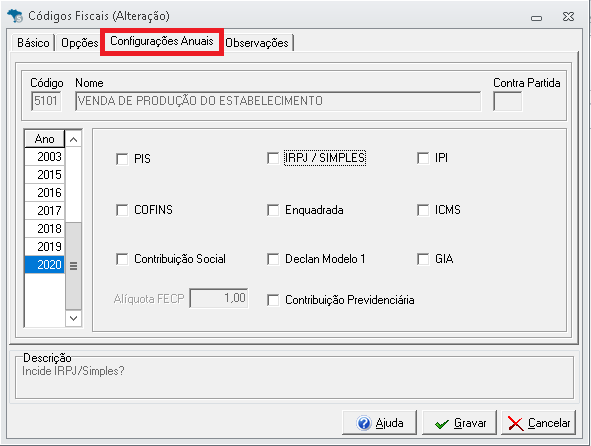Click the red X Cancelar icon
The image size is (591, 446).
tap(515, 423)
